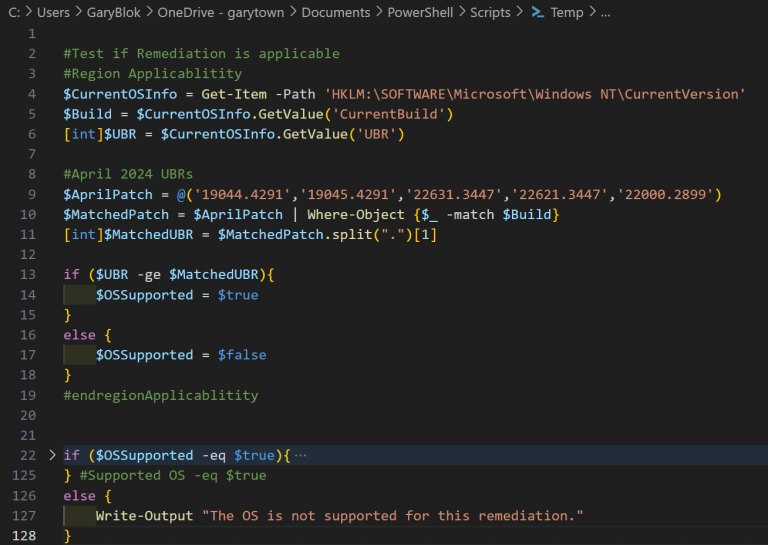Open the PowerShell breadcrumb folder
Screen dimensions: 768x545
[x=420, y=12]
